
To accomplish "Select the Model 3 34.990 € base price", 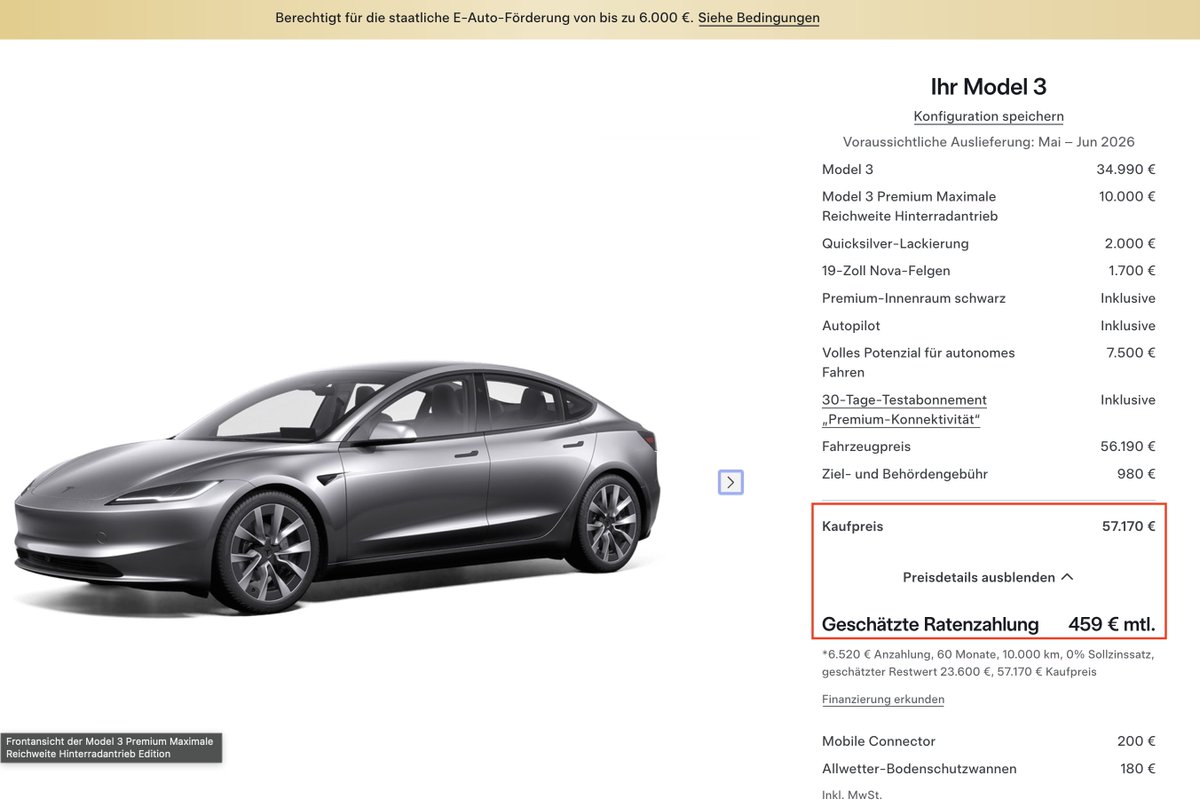I will click(x=1126, y=169).
